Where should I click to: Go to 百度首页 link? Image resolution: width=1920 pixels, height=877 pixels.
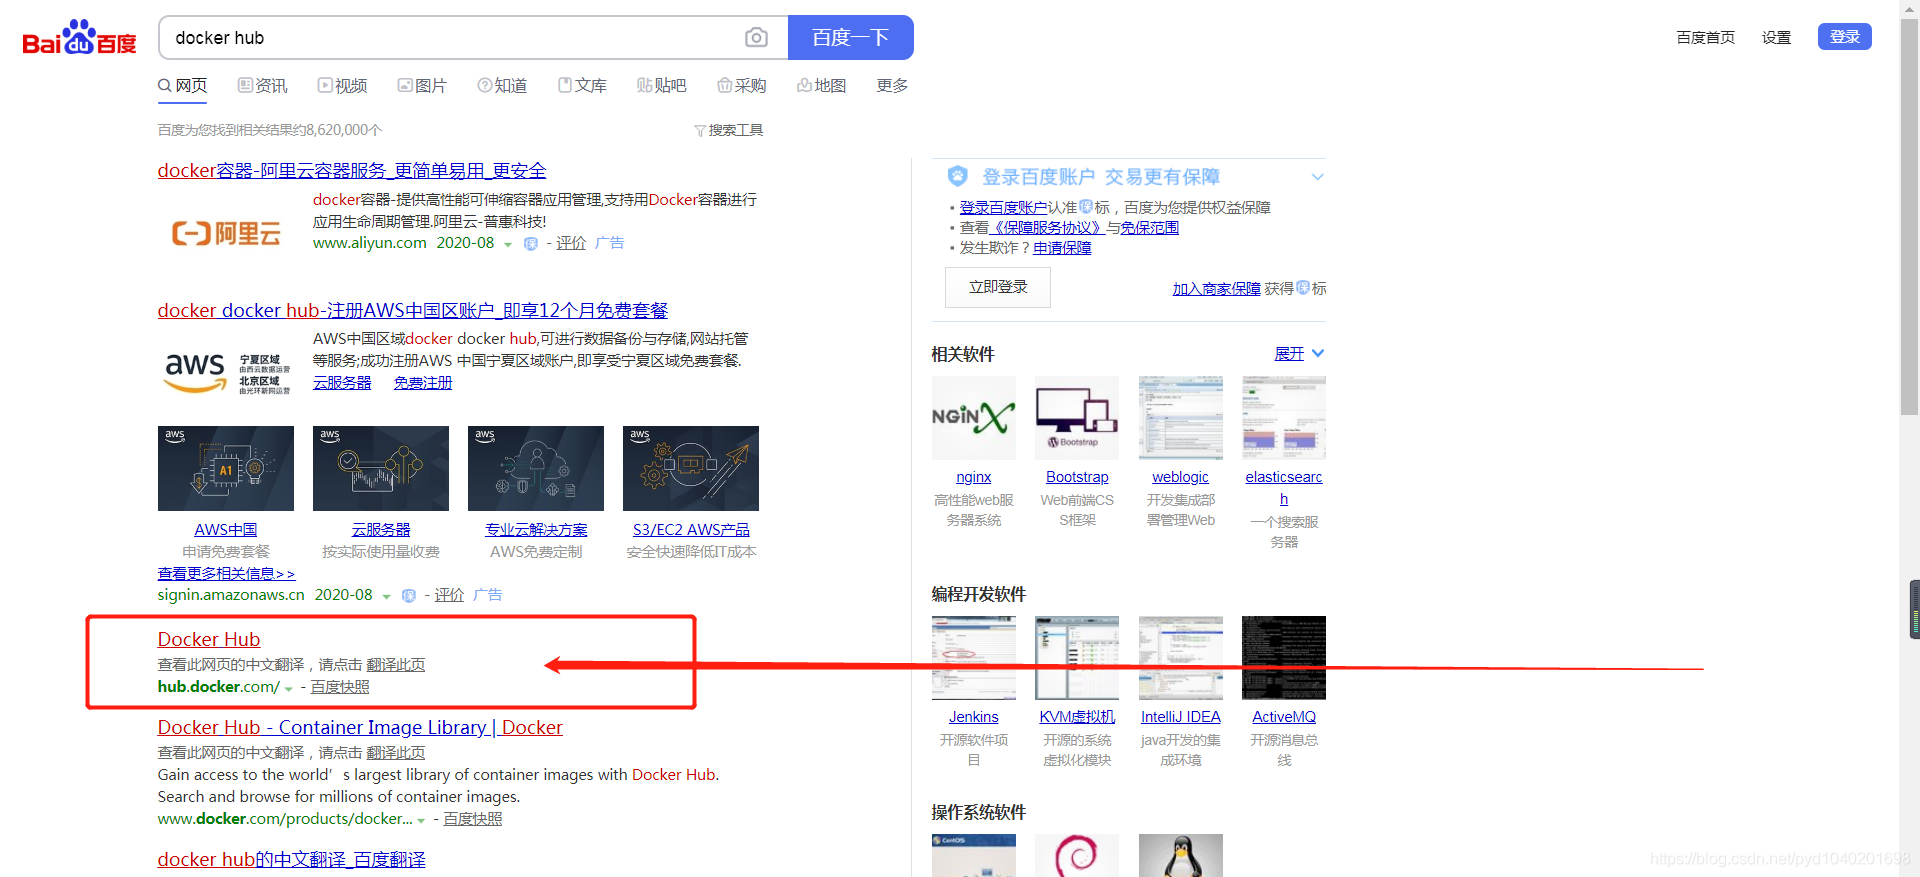[x=1705, y=38]
